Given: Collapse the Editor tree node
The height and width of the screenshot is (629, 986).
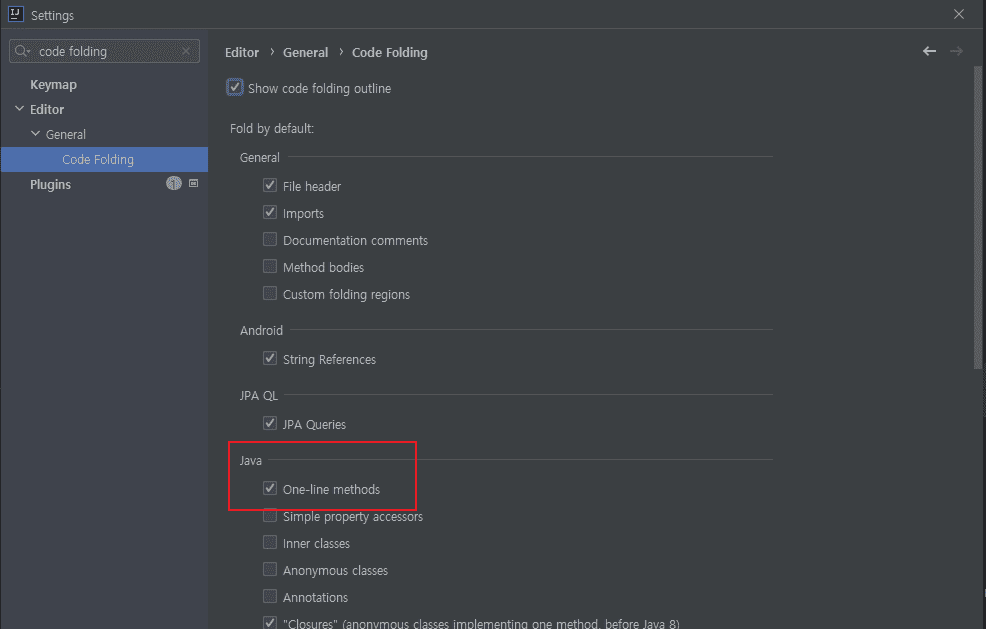Looking at the screenshot, I should click(19, 109).
